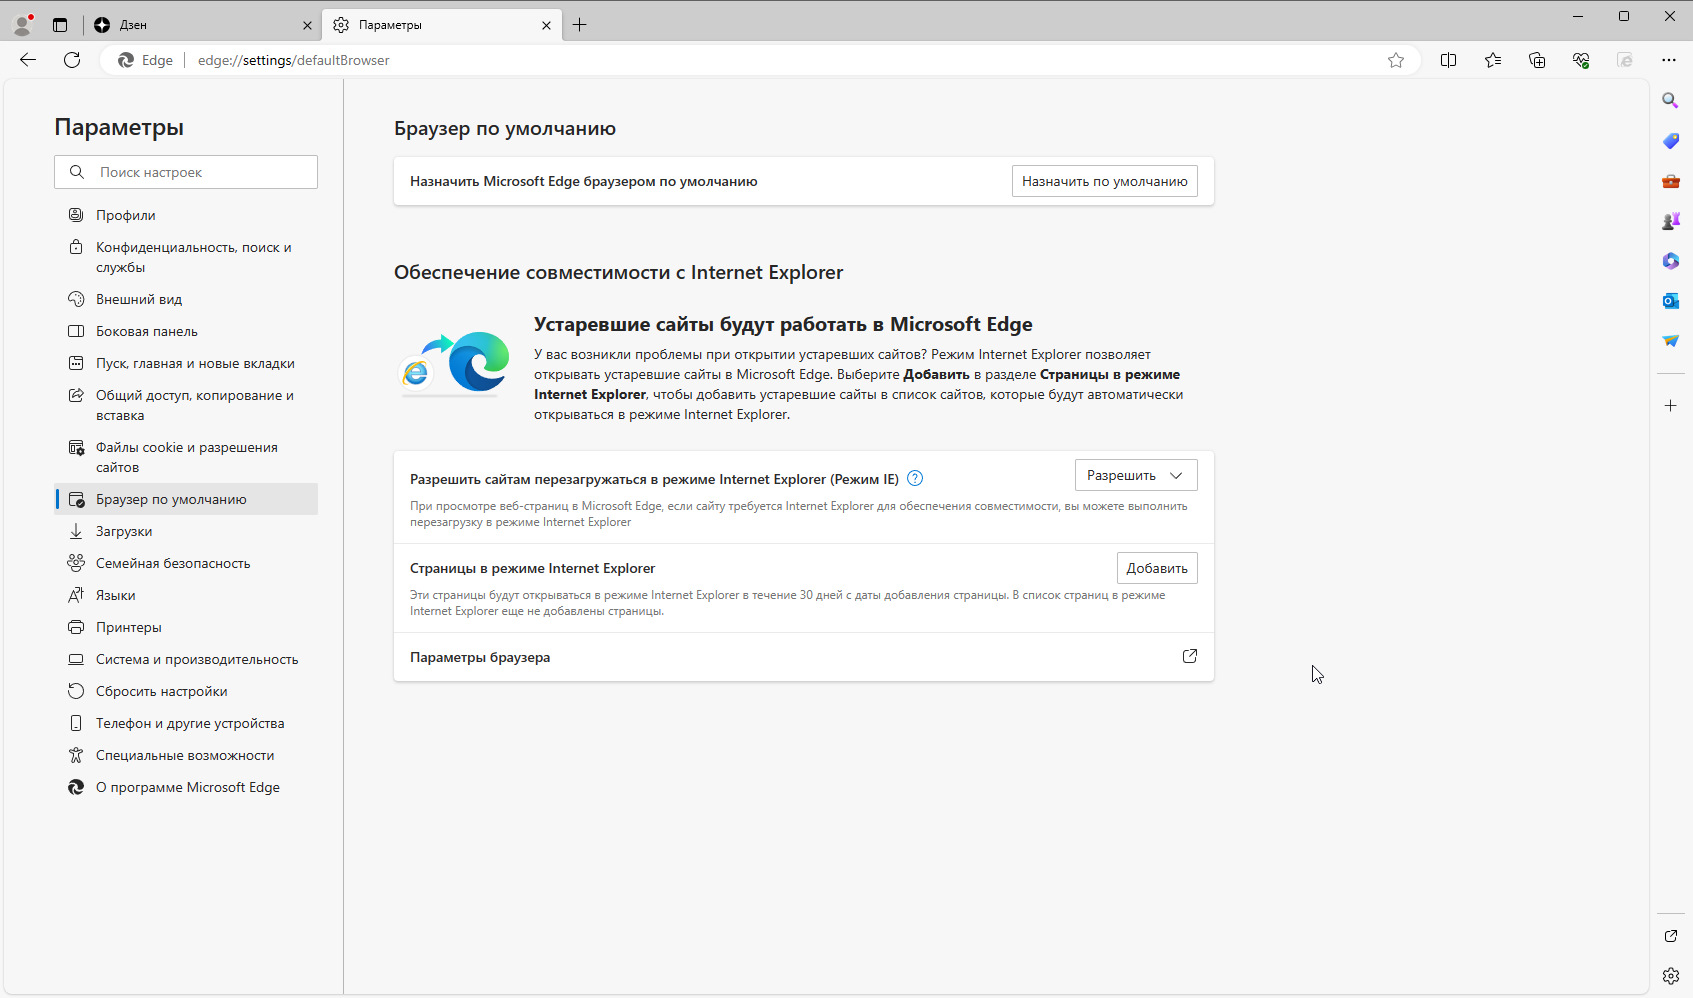Screen dimensions: 1693x998
Task: Open a new tab with plus button
Action: [580, 25]
